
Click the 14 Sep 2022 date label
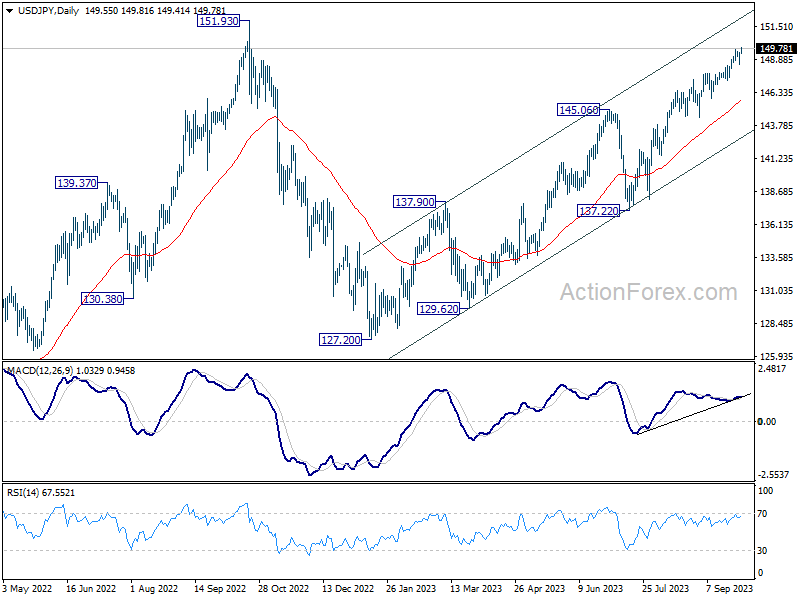219,588
